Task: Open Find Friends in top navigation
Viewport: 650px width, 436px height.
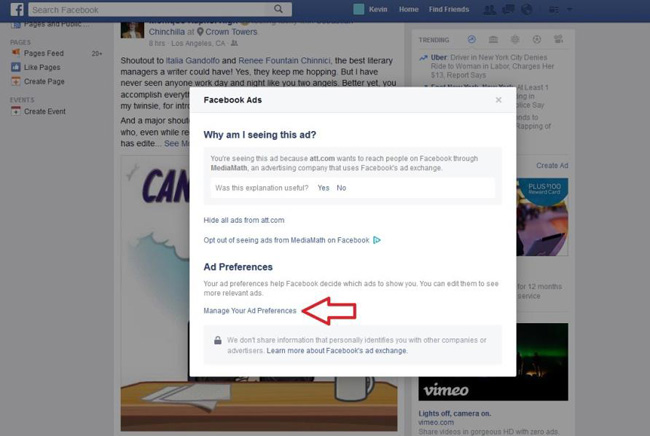Action: pos(448,9)
